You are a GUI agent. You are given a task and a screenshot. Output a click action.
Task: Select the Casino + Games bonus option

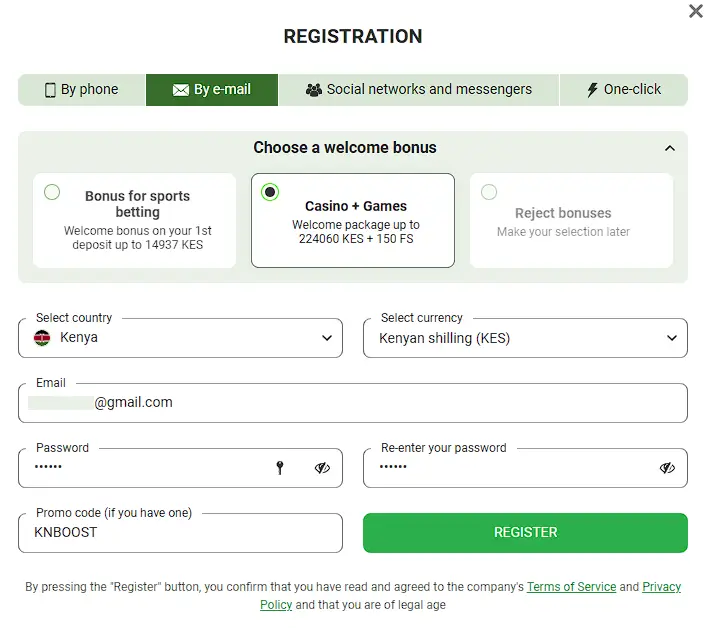click(270, 192)
